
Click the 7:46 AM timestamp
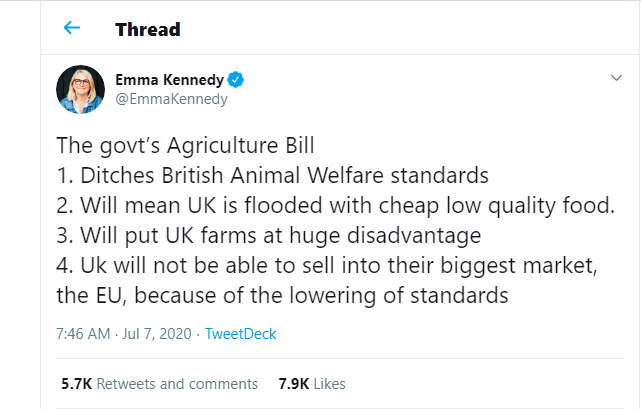tap(83, 334)
